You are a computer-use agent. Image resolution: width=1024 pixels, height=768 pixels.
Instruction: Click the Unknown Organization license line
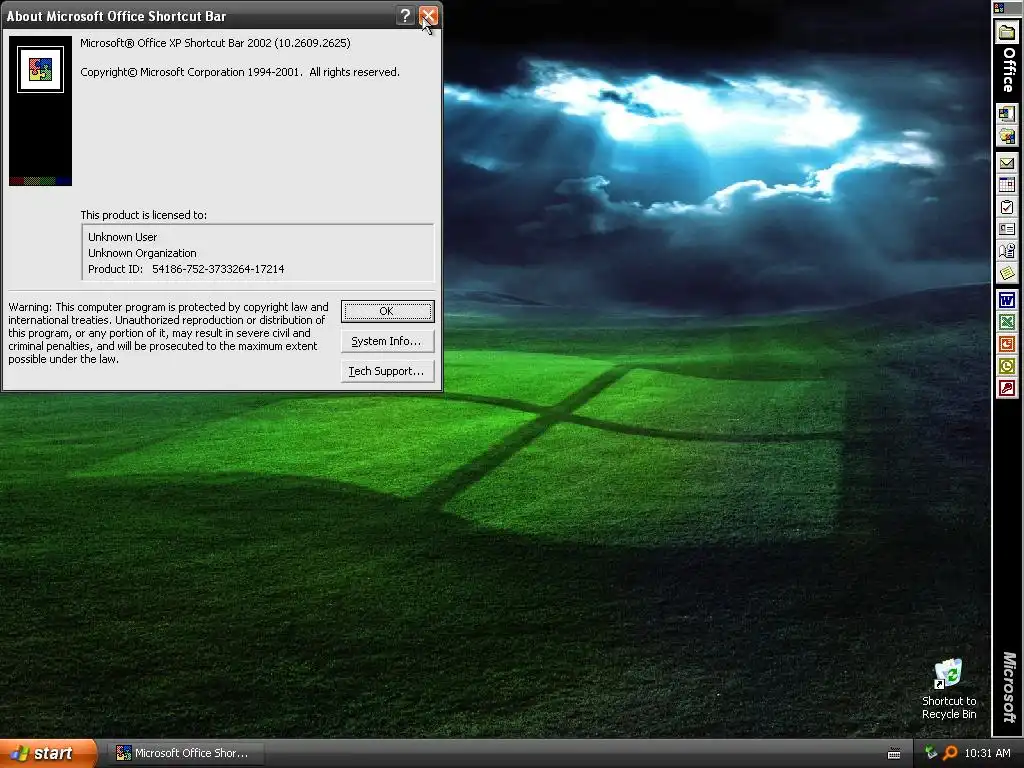142,253
